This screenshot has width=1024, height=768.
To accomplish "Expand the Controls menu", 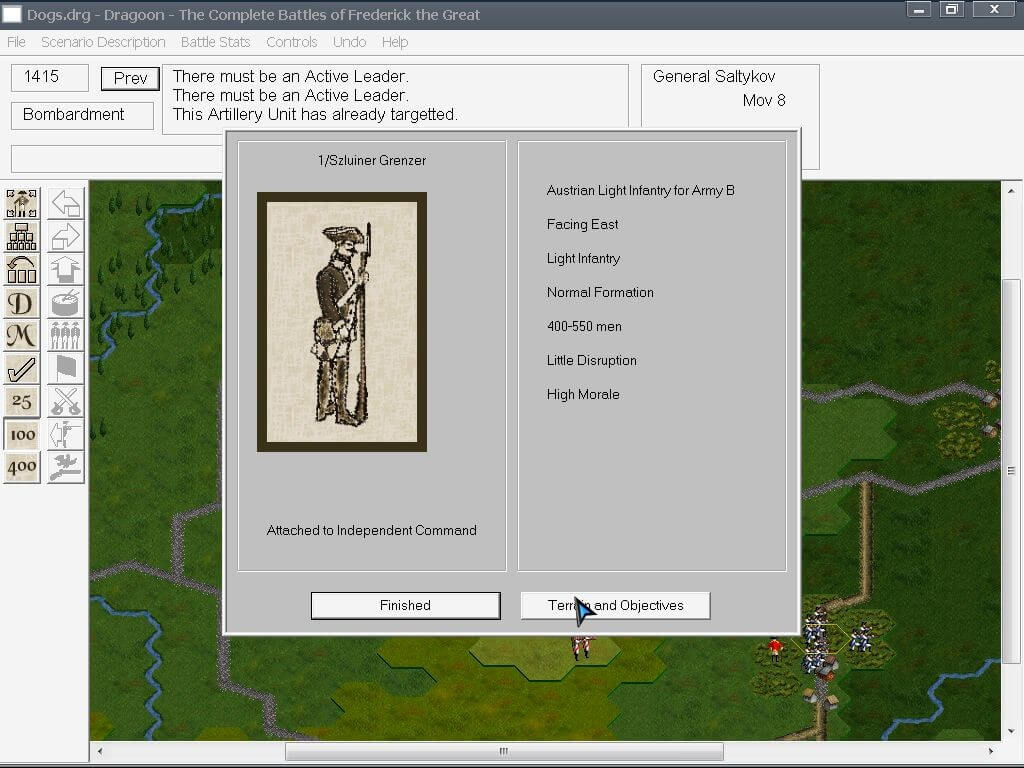I will 291,42.
